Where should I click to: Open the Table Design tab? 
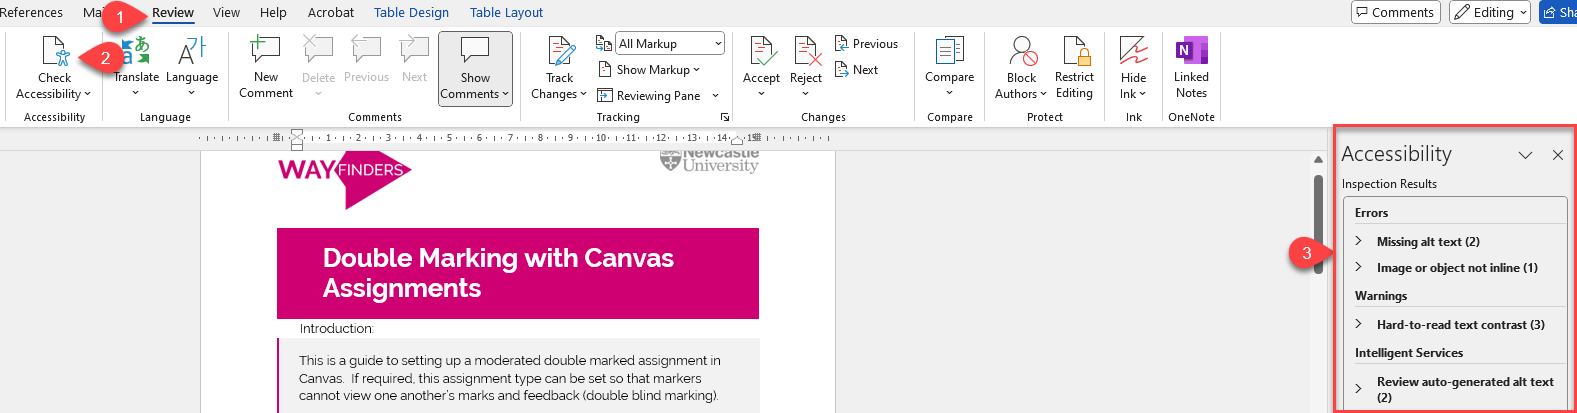411,13
